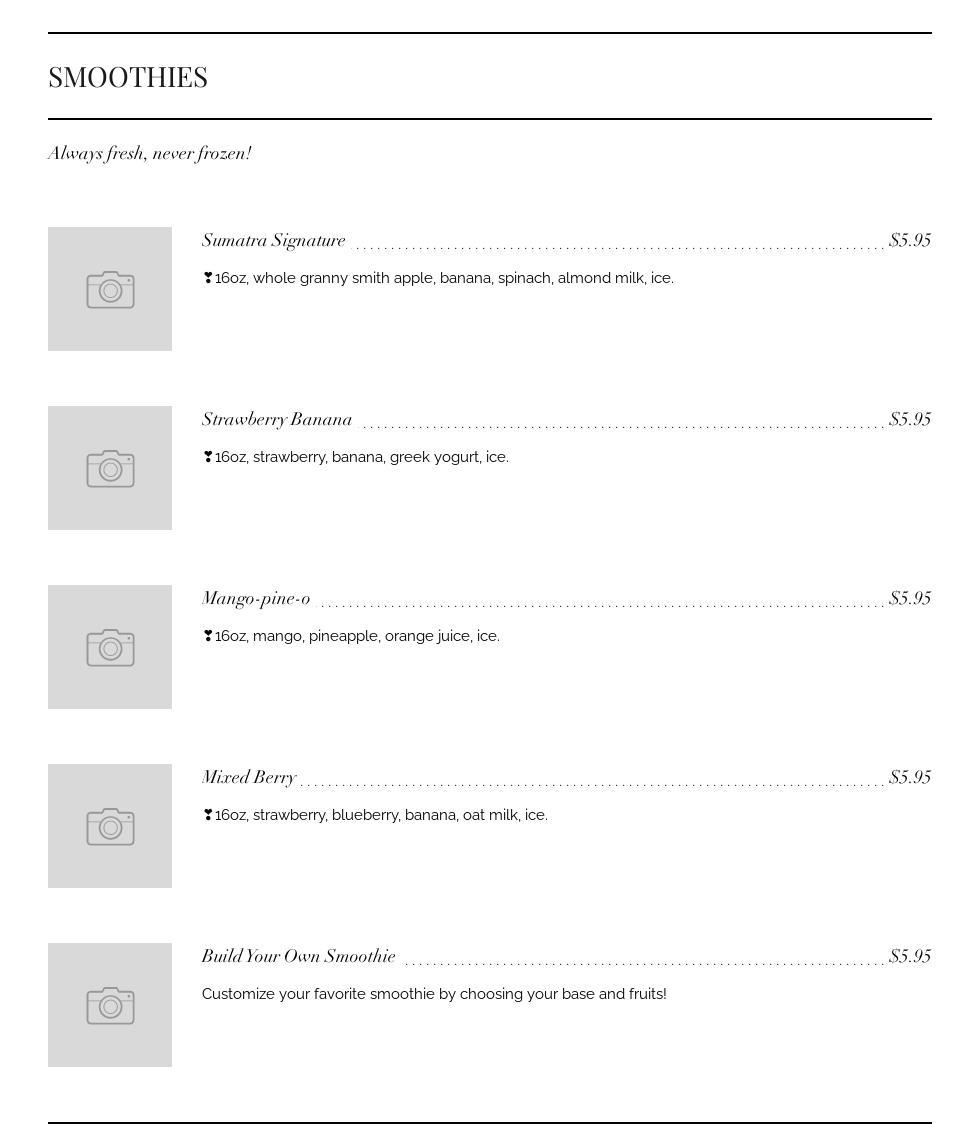This screenshot has width=965, height=1124.
Task: Click the Mango-pine-o camera placeholder image
Action: point(110,647)
